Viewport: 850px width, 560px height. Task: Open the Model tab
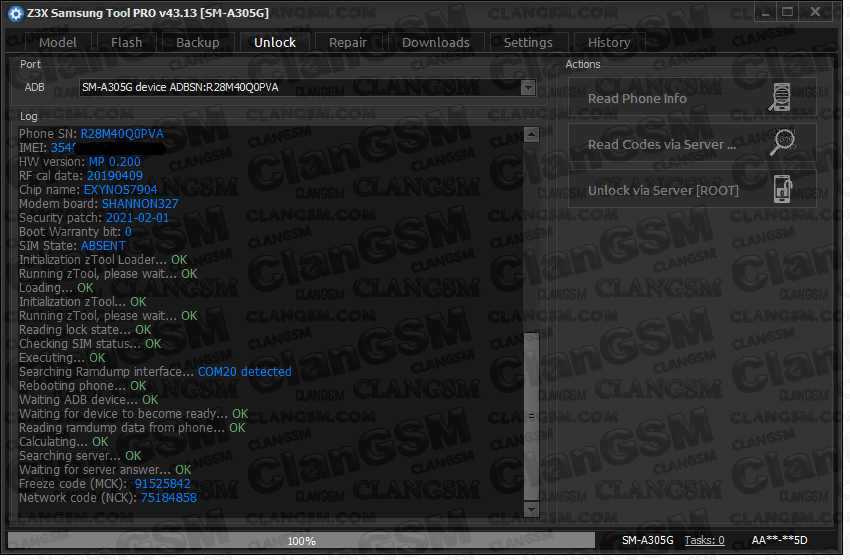[57, 42]
